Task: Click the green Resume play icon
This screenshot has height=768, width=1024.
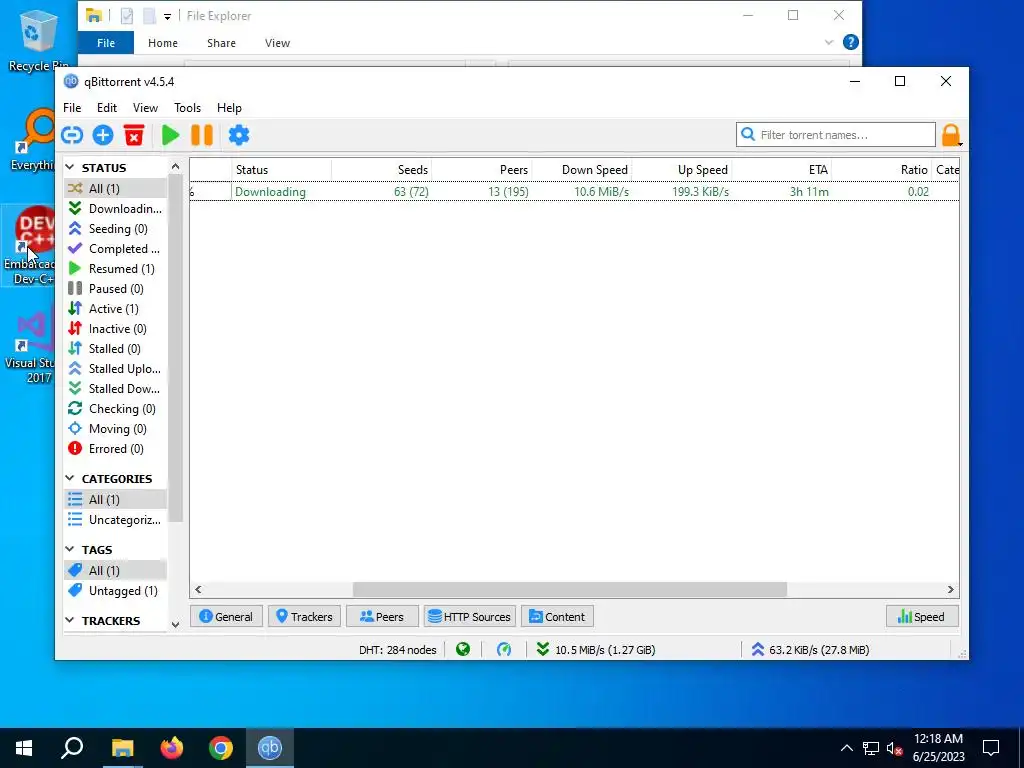Action: (170, 135)
